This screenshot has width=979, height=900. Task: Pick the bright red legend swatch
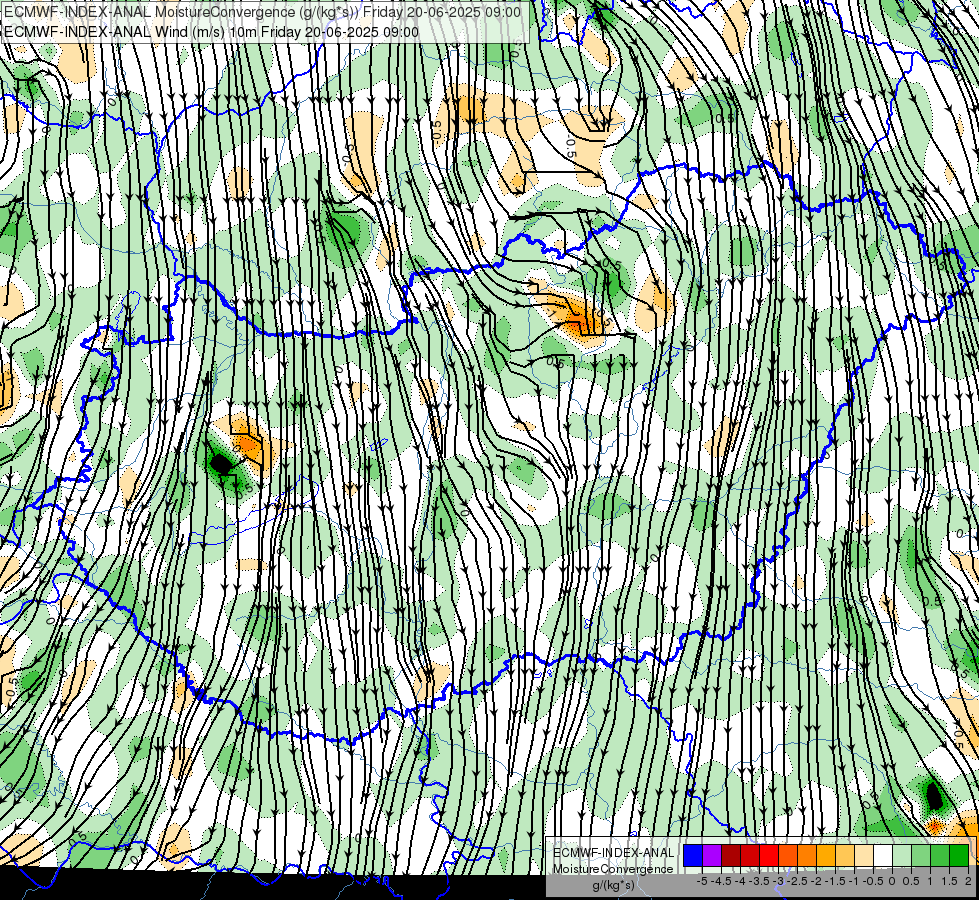769,855
